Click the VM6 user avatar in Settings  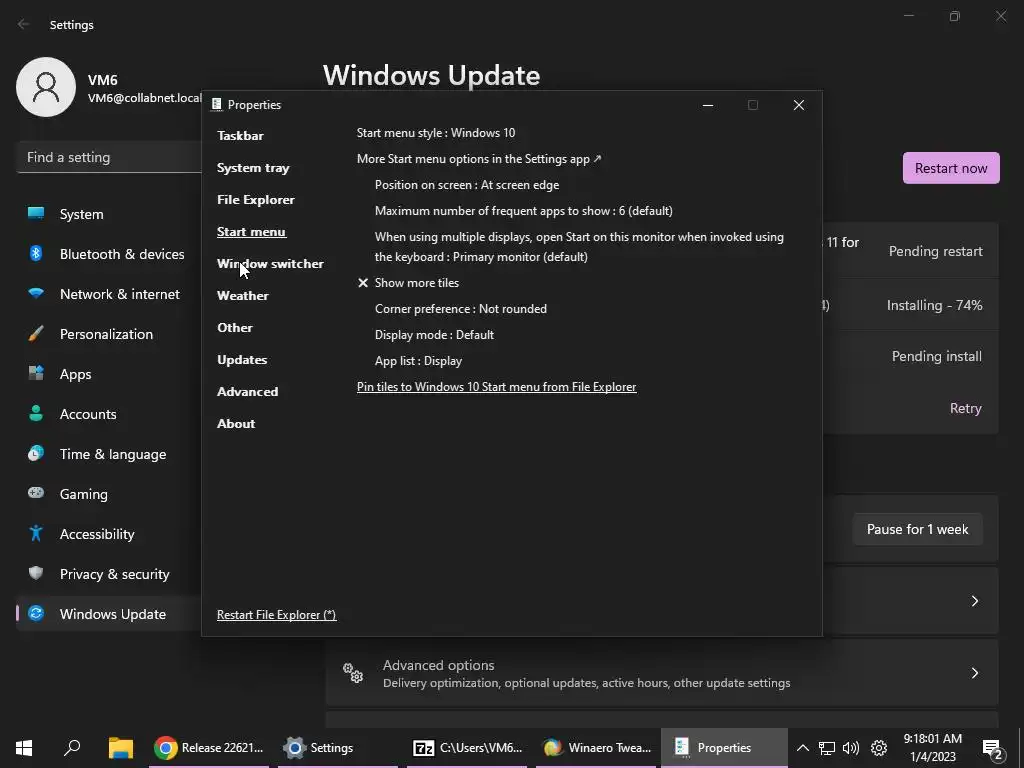point(46,87)
